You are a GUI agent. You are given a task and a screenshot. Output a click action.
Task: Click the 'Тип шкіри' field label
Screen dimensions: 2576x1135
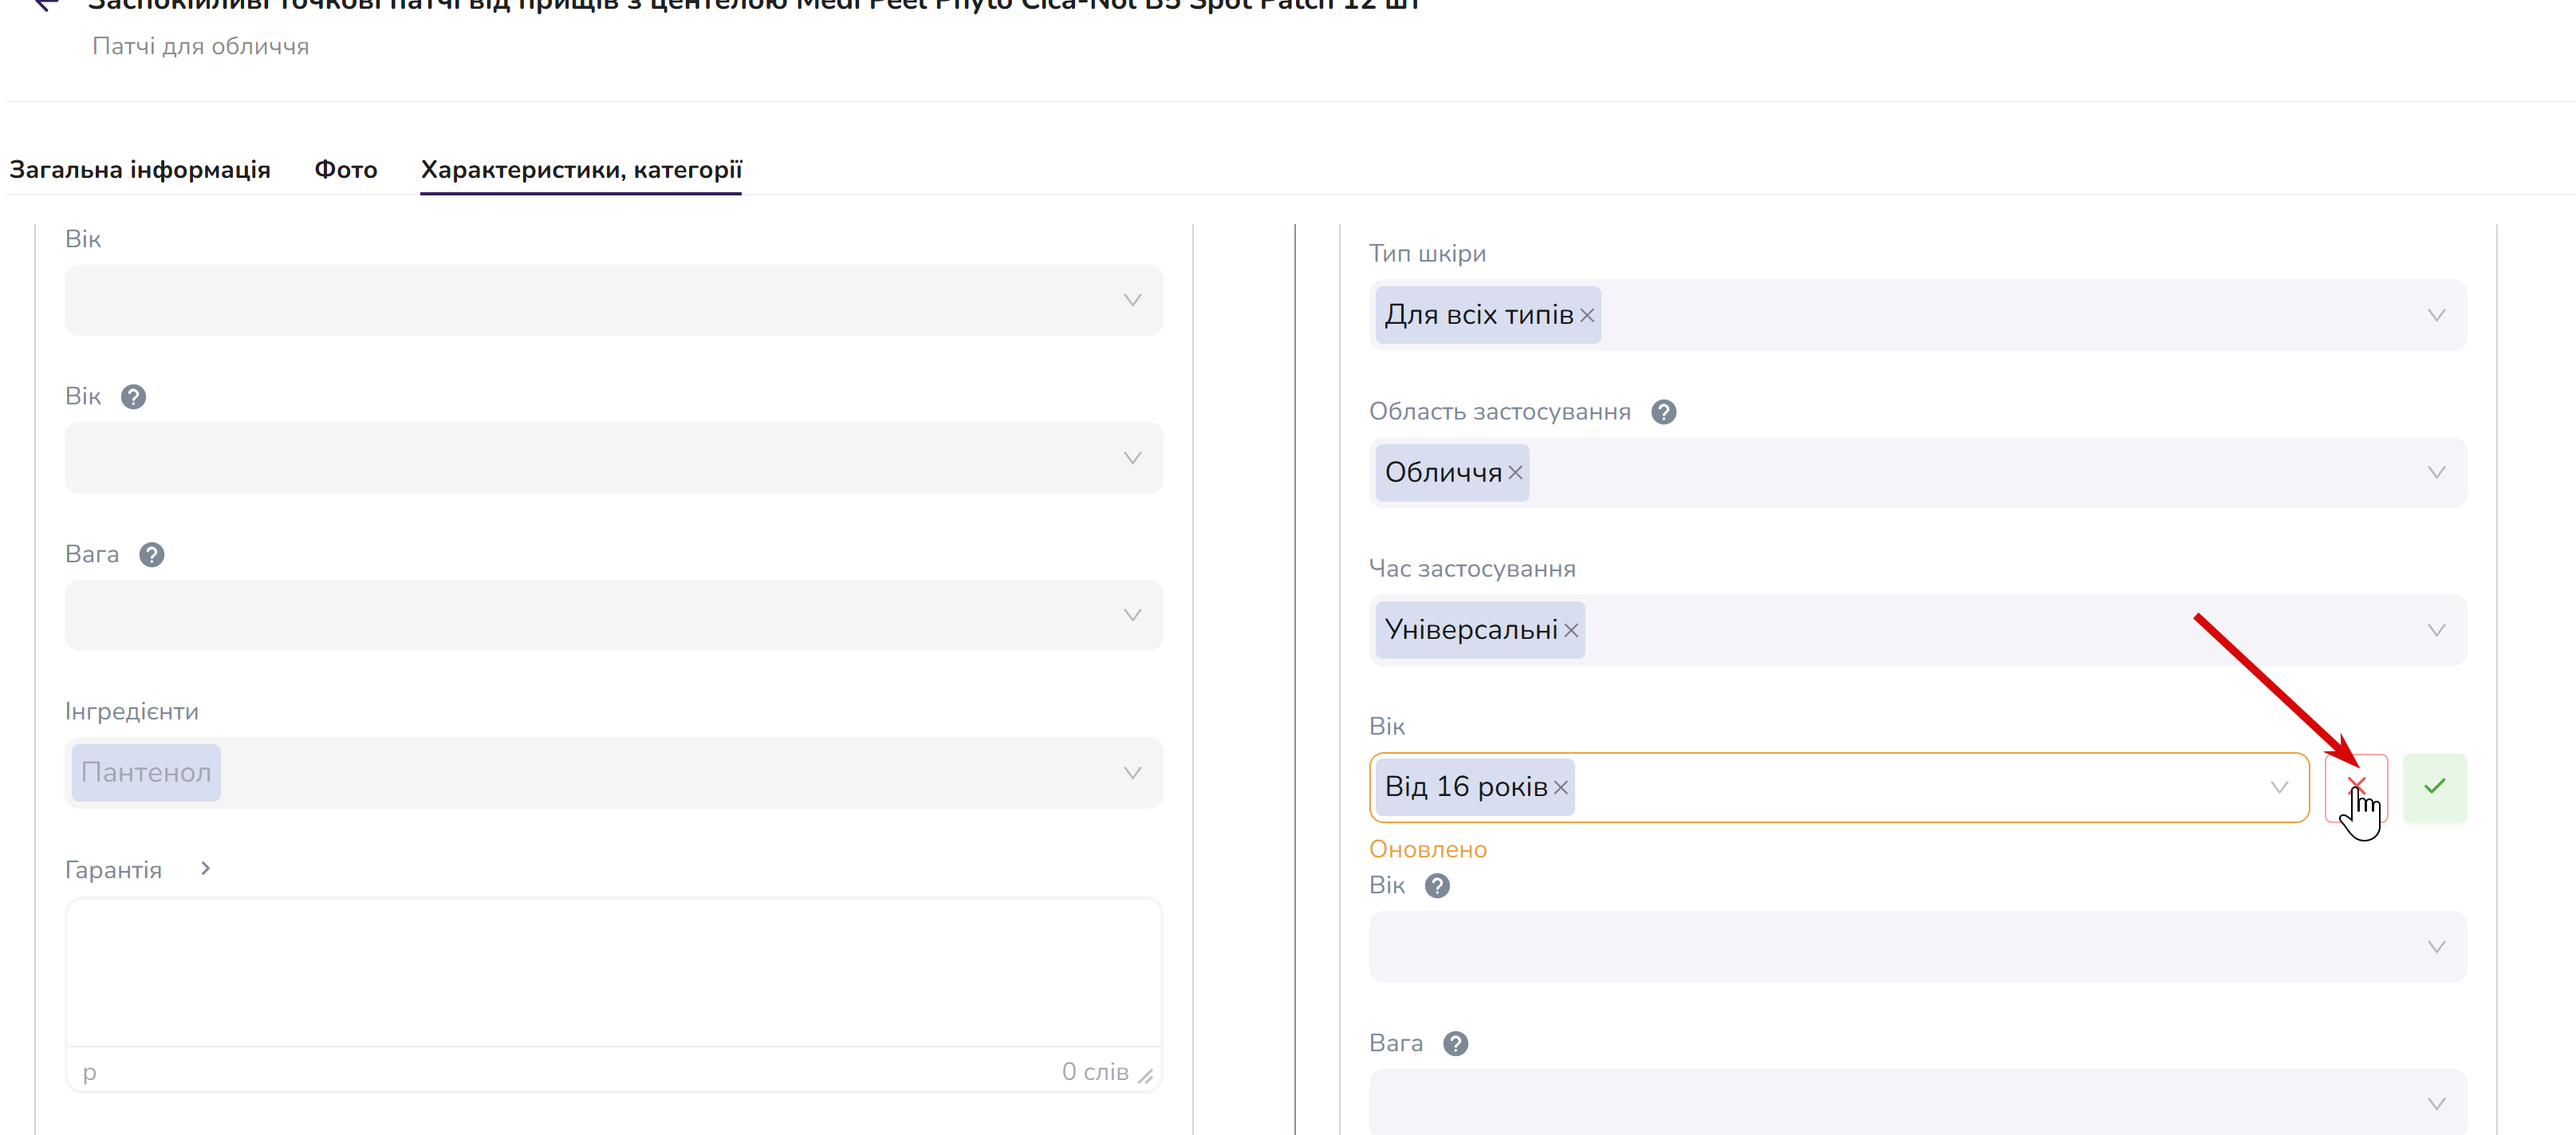(1427, 254)
